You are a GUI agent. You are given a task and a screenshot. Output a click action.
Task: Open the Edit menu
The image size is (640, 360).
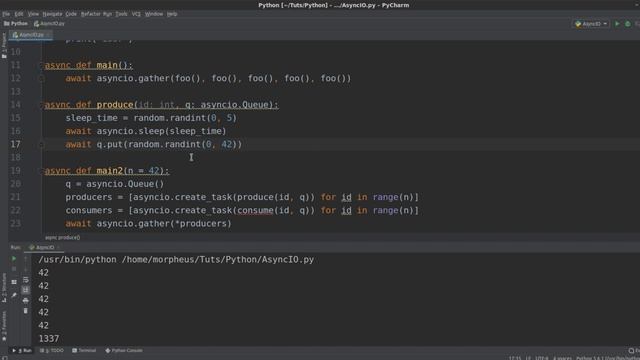coord(19,14)
